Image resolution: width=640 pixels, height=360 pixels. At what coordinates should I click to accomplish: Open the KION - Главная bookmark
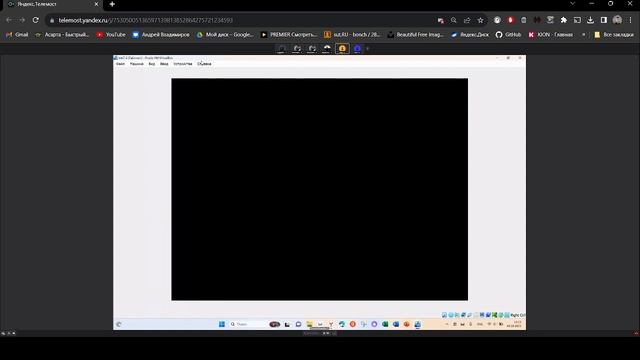pos(551,35)
